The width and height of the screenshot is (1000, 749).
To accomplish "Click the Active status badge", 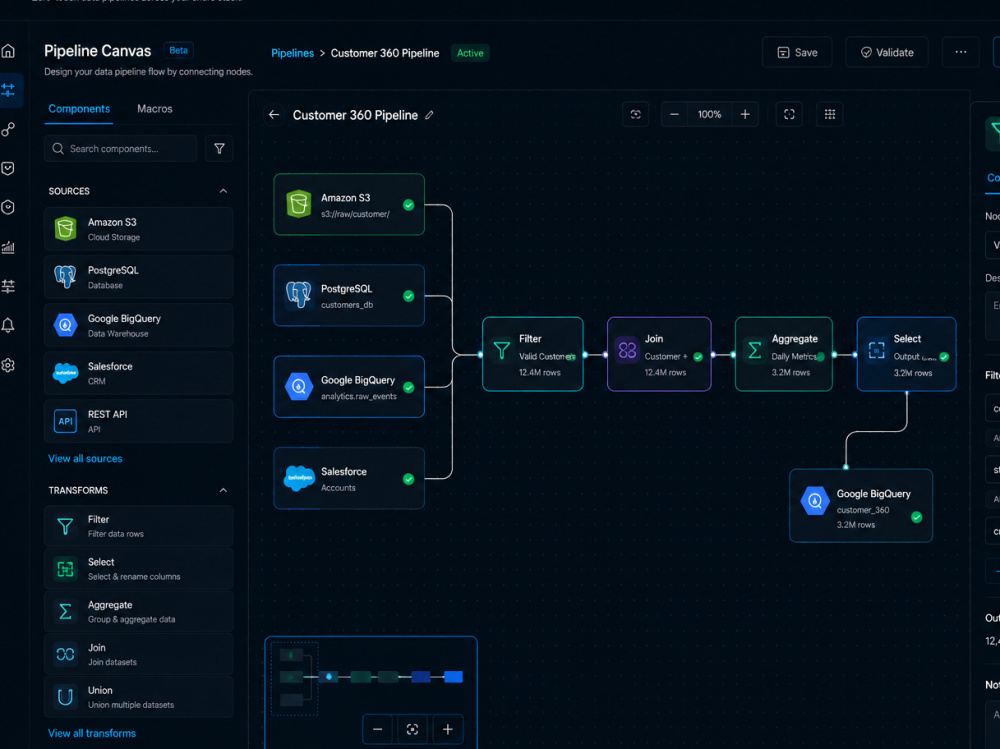I will click(470, 54).
